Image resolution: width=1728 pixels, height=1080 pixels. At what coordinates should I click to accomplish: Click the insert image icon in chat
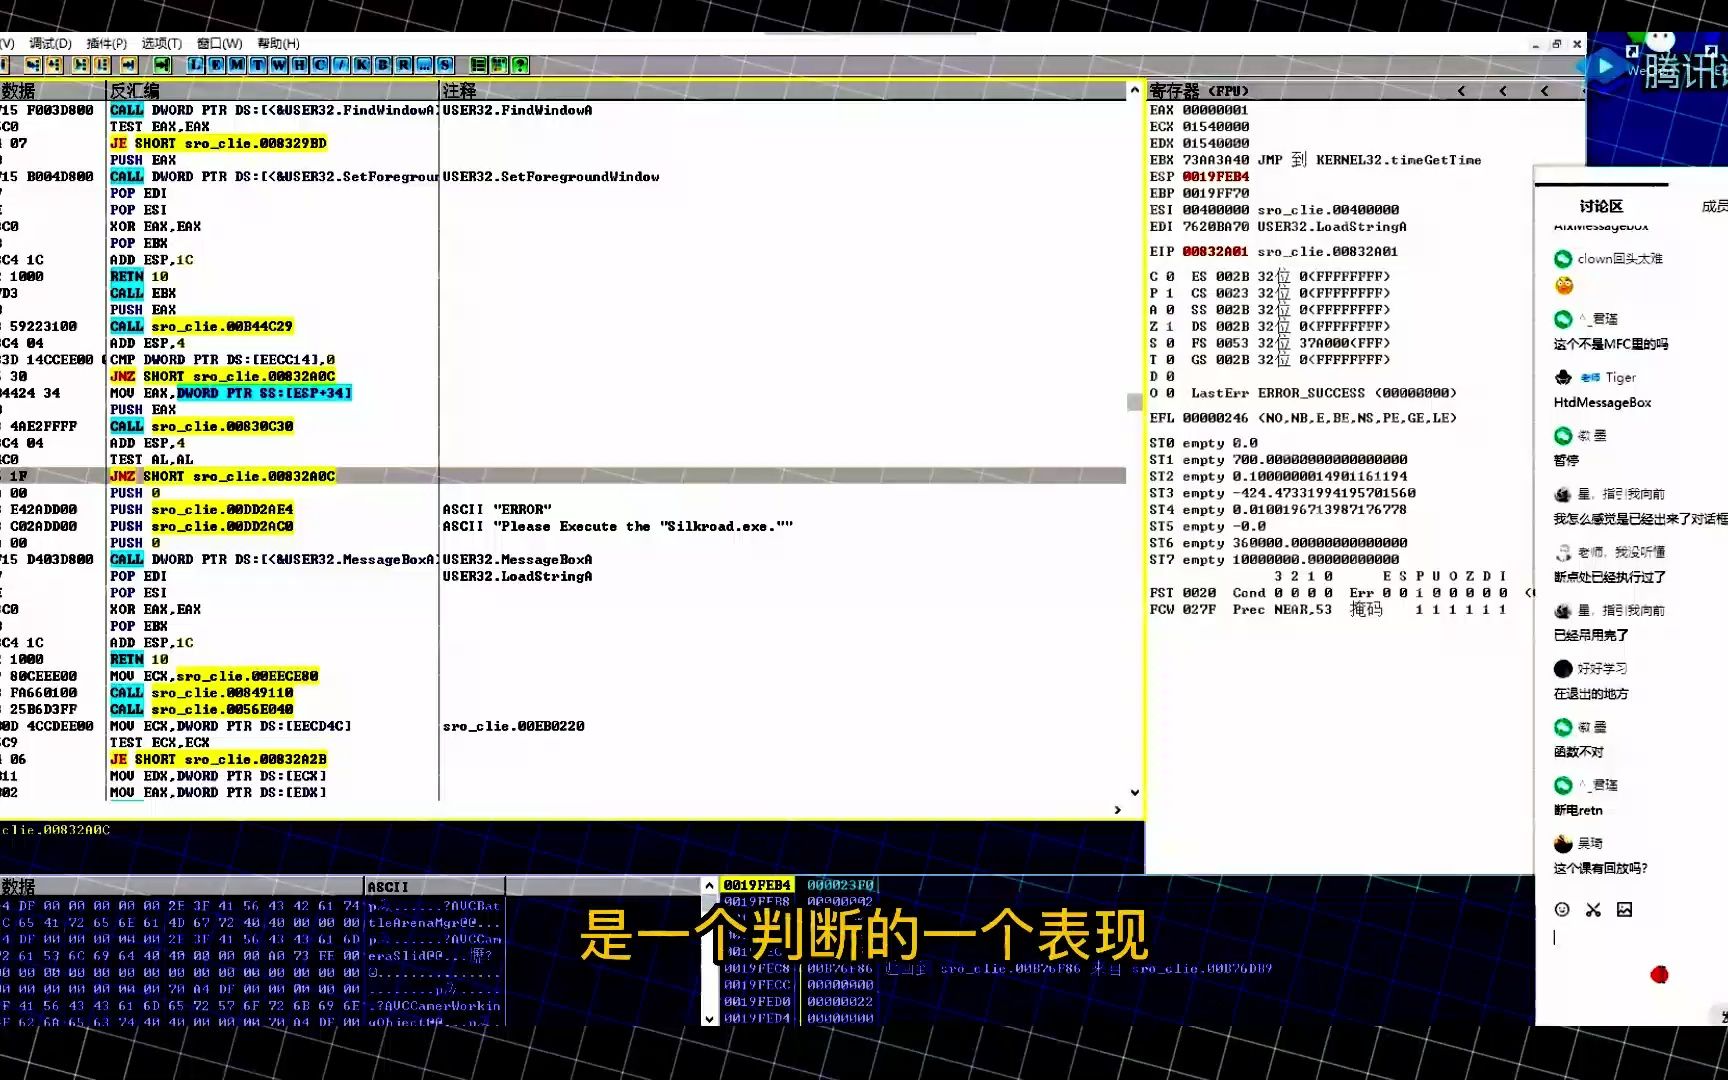(x=1624, y=909)
